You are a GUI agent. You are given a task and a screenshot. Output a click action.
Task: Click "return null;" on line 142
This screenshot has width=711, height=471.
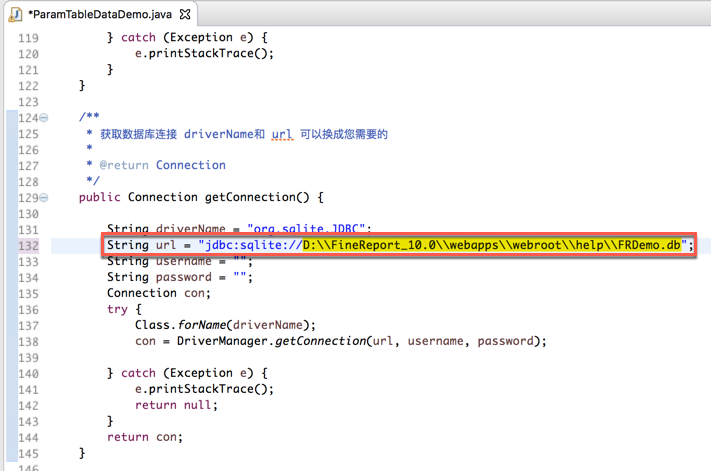pos(176,405)
